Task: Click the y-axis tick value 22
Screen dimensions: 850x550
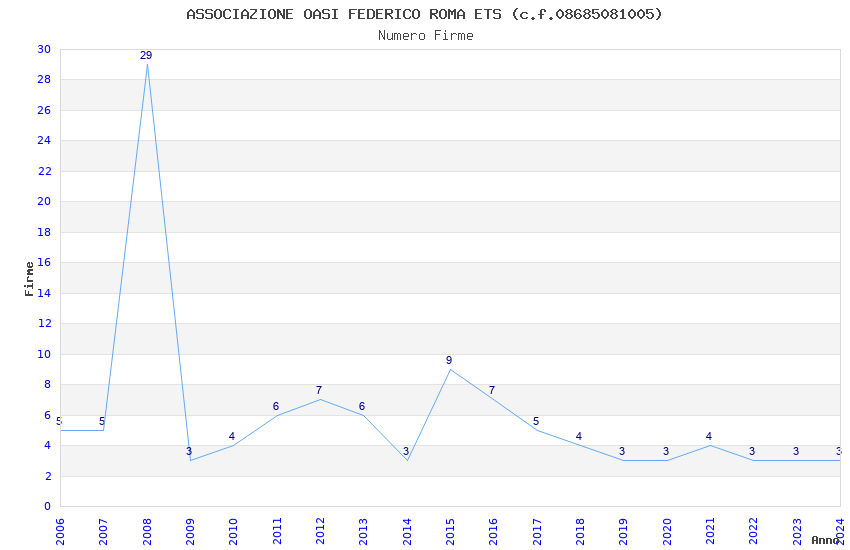Action: pos(44,171)
